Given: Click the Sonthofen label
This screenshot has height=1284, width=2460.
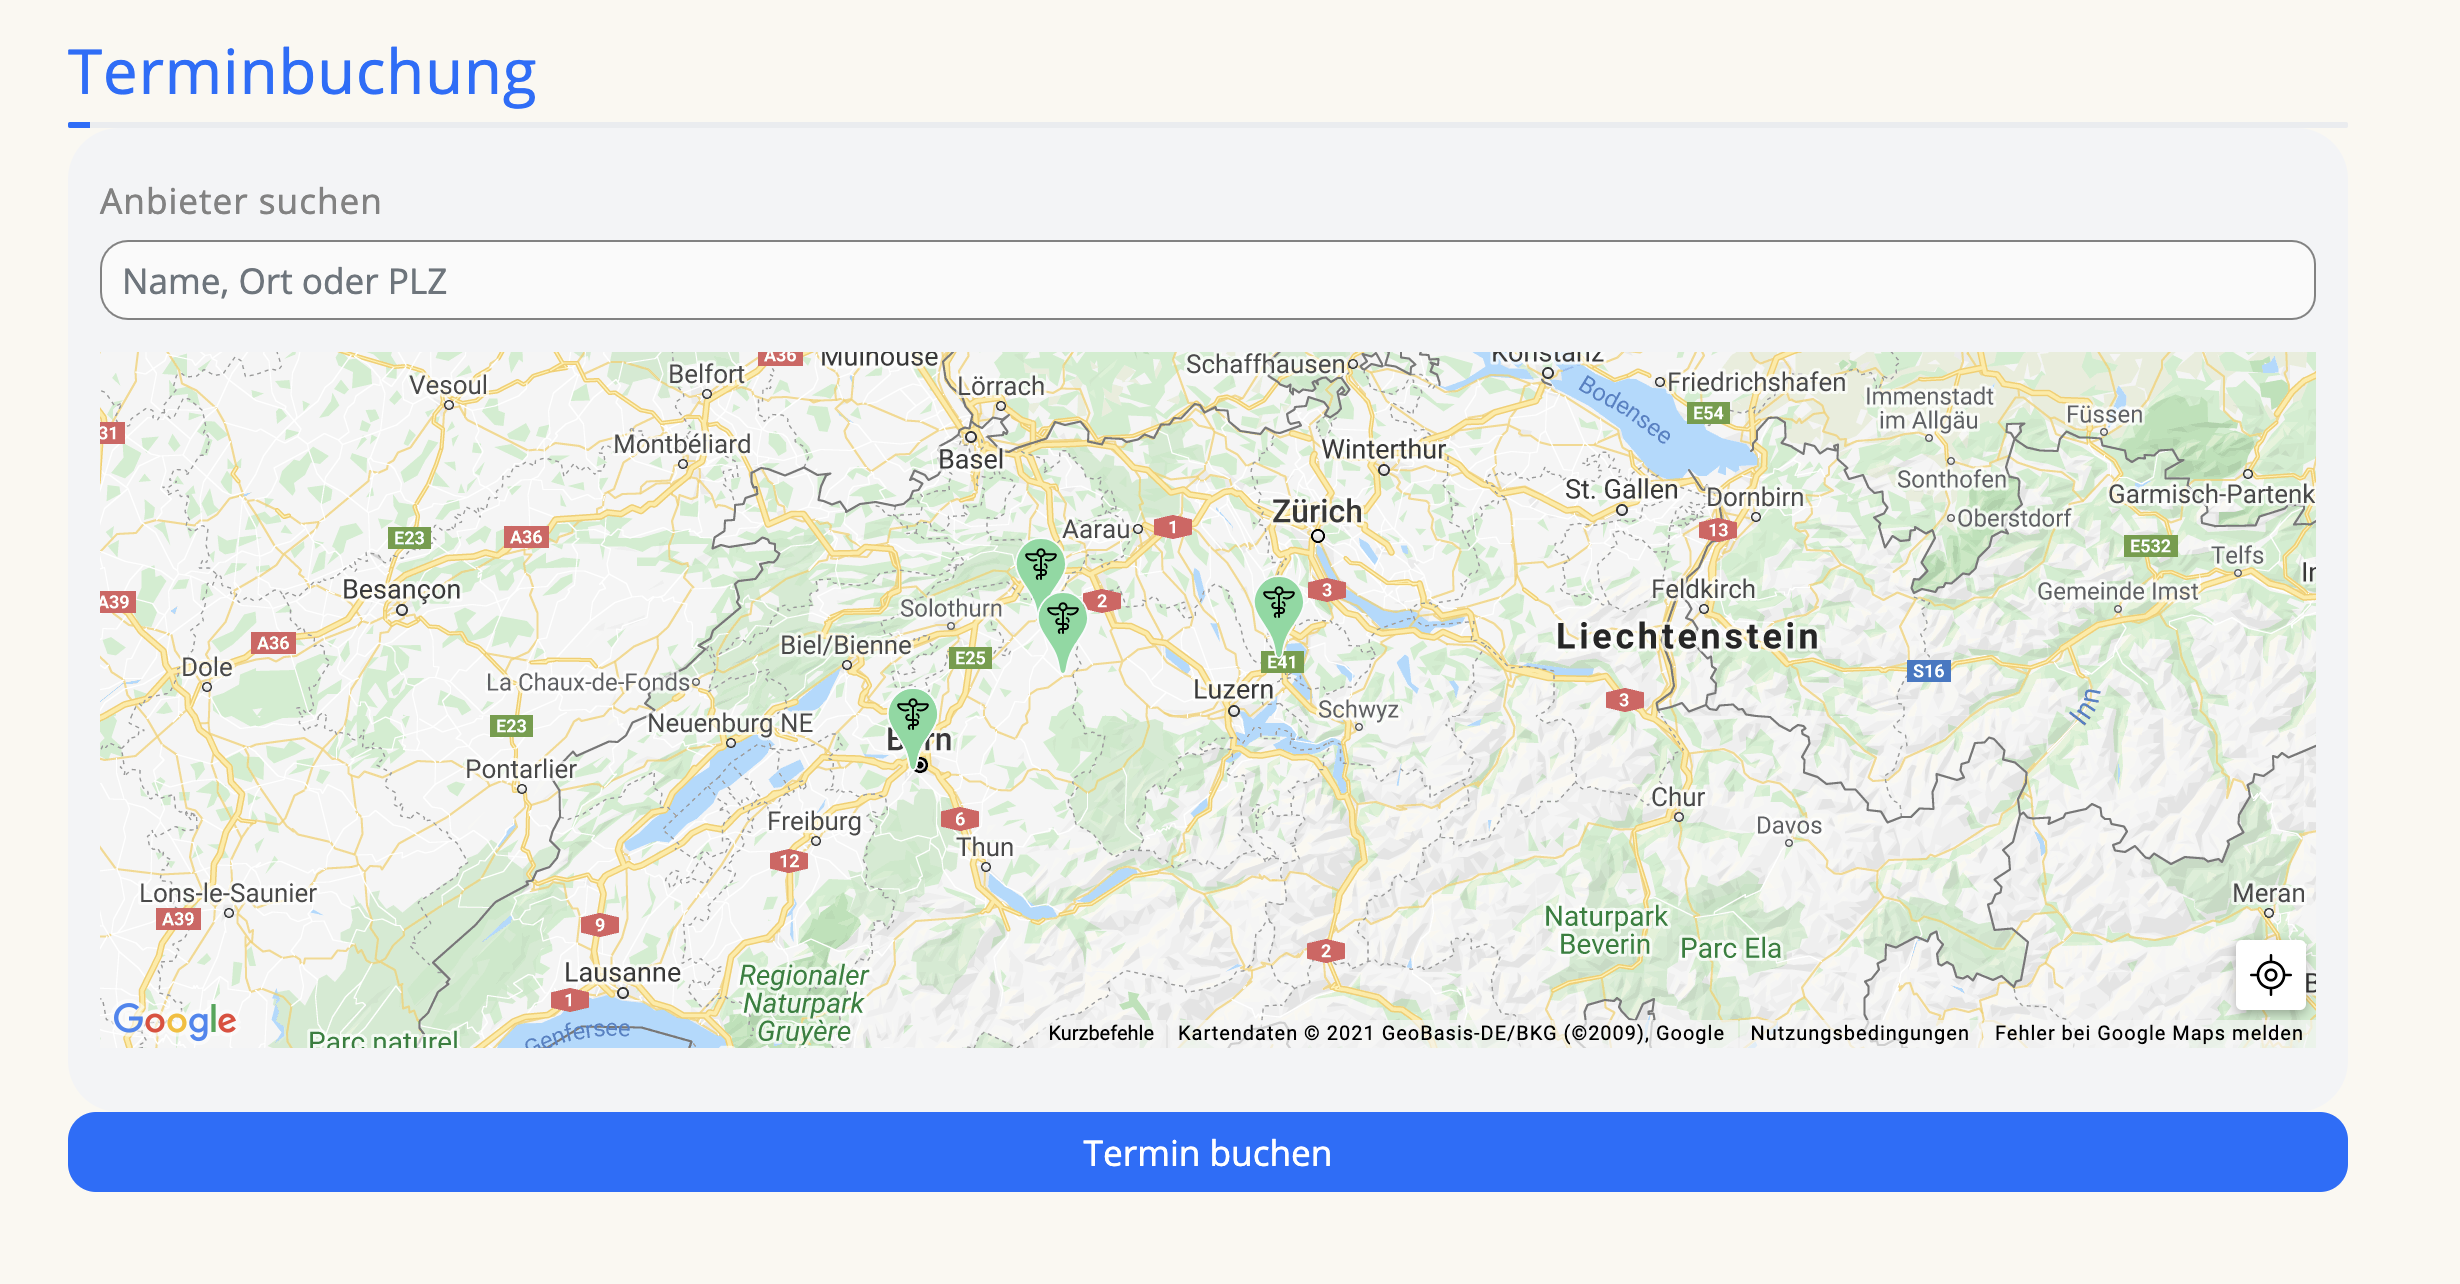Looking at the screenshot, I should [1952, 479].
